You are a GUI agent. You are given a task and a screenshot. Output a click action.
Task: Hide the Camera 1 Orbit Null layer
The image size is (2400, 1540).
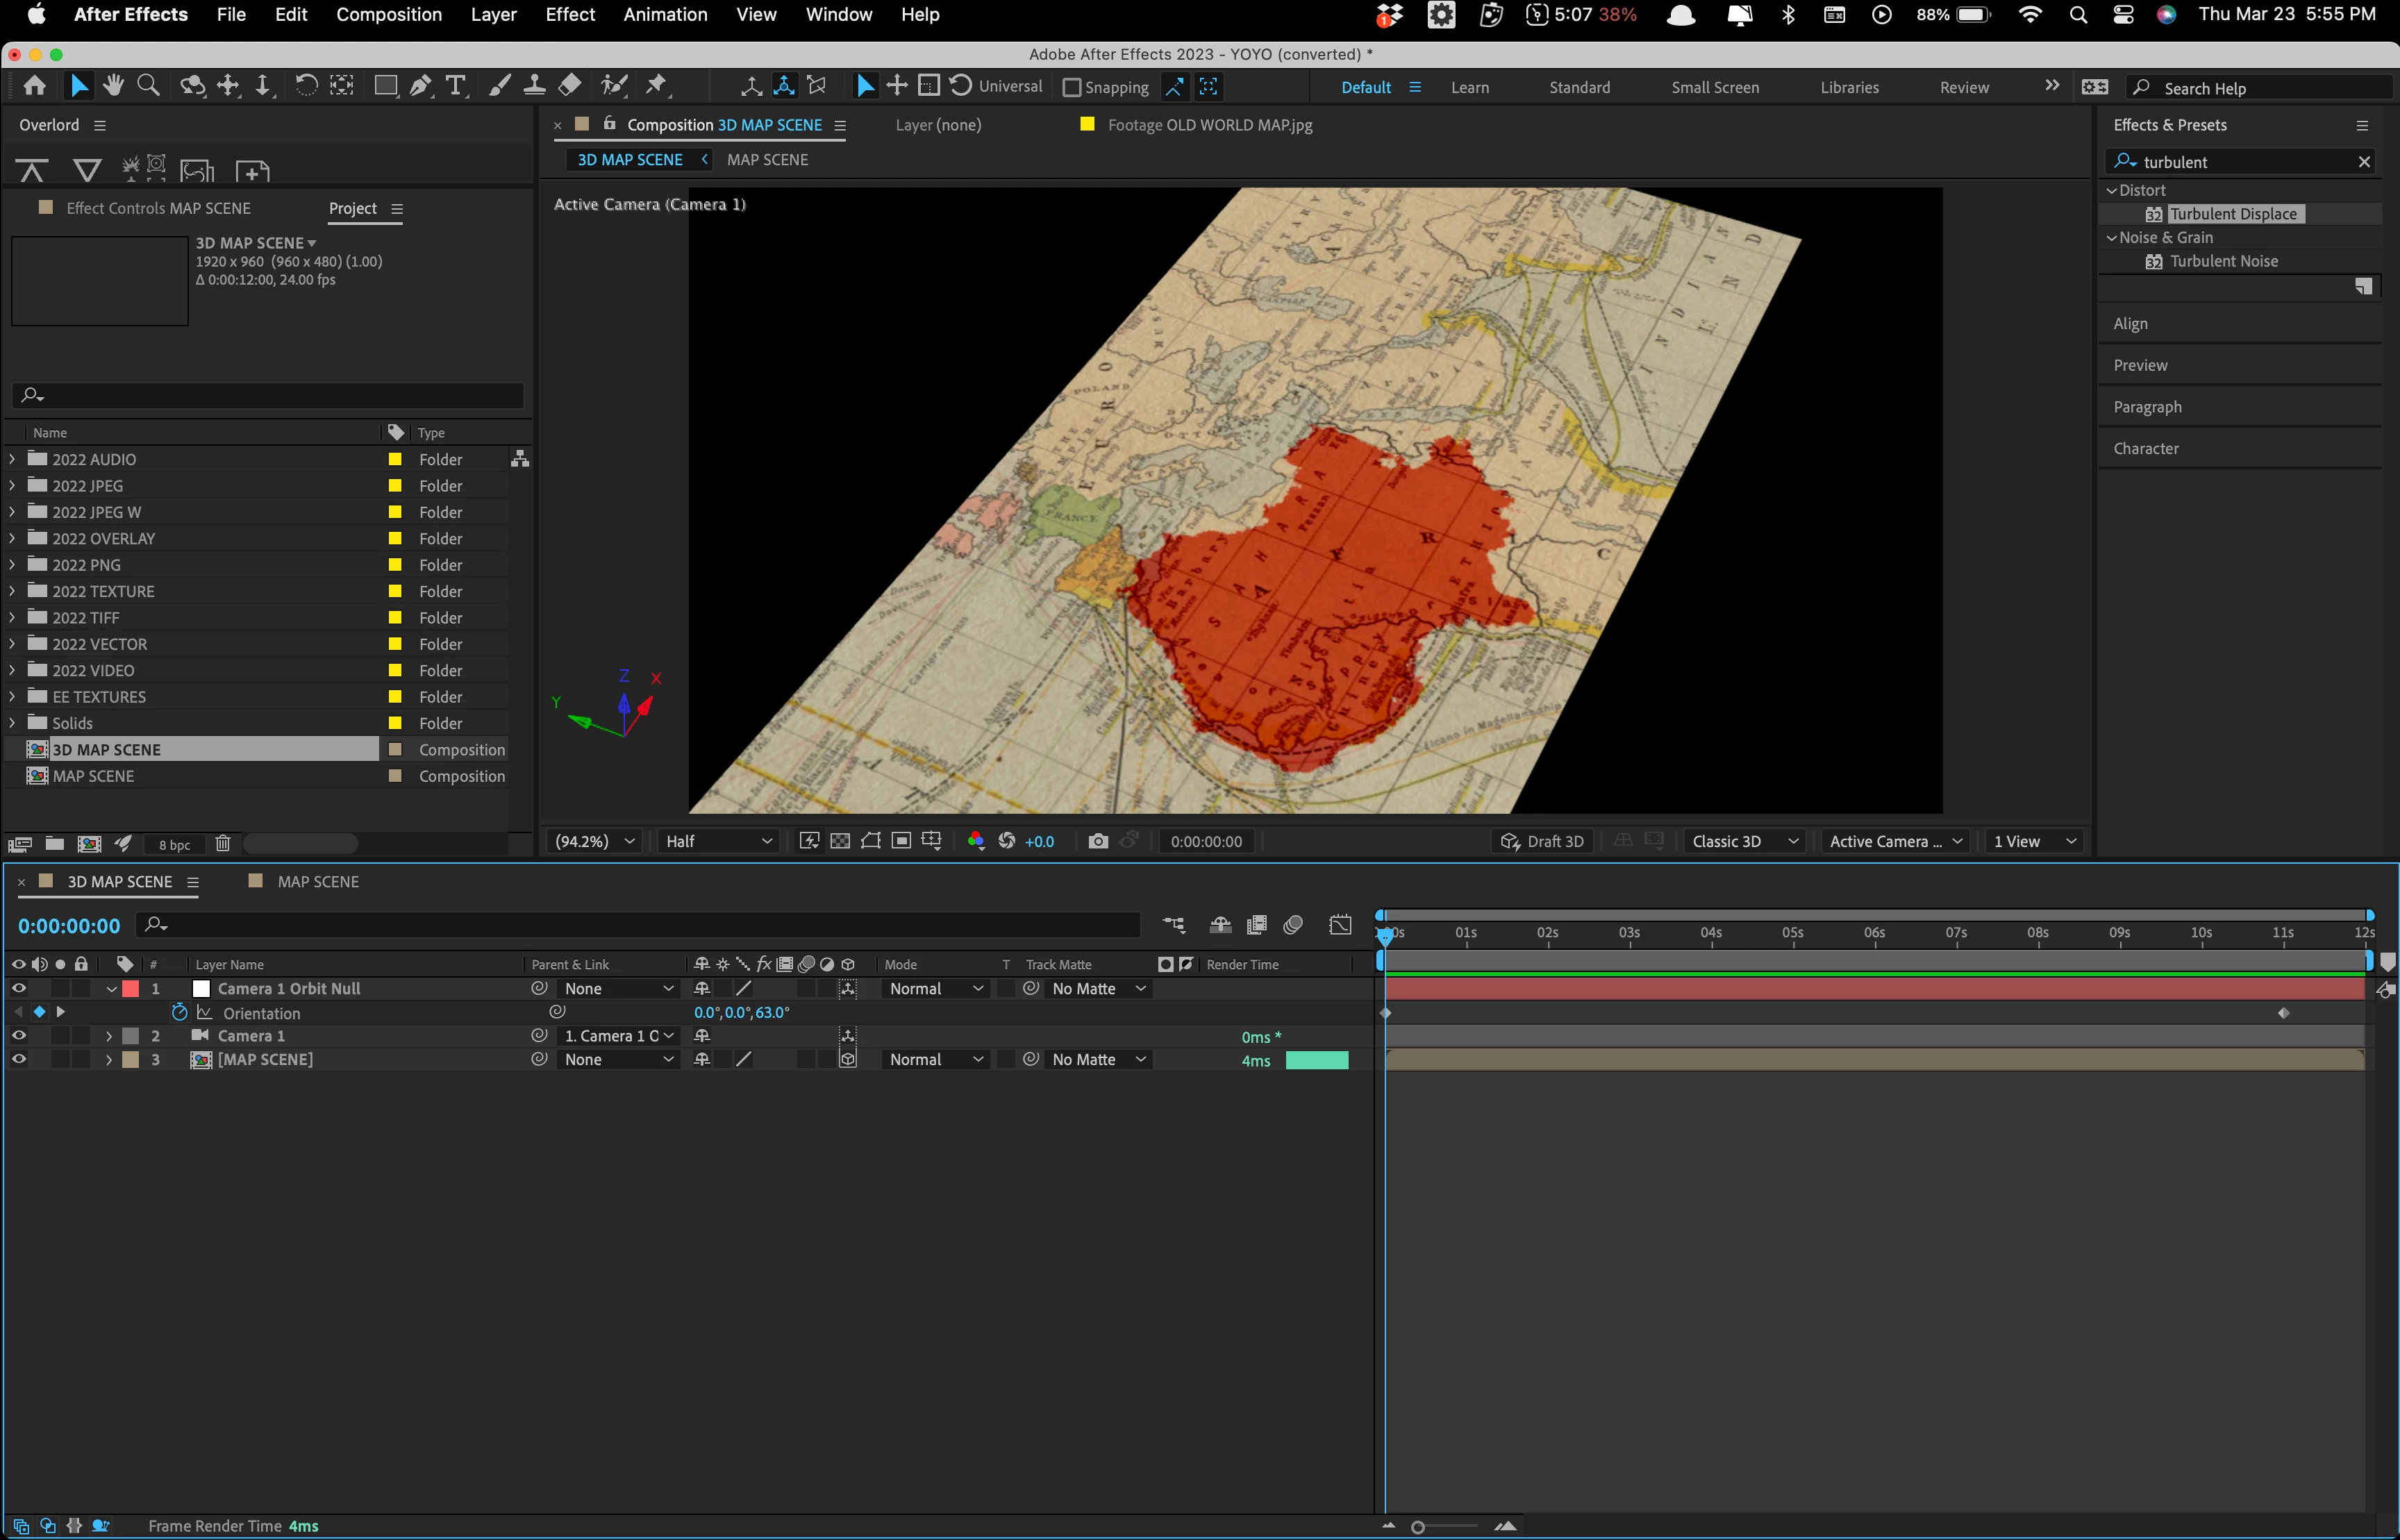[18, 988]
